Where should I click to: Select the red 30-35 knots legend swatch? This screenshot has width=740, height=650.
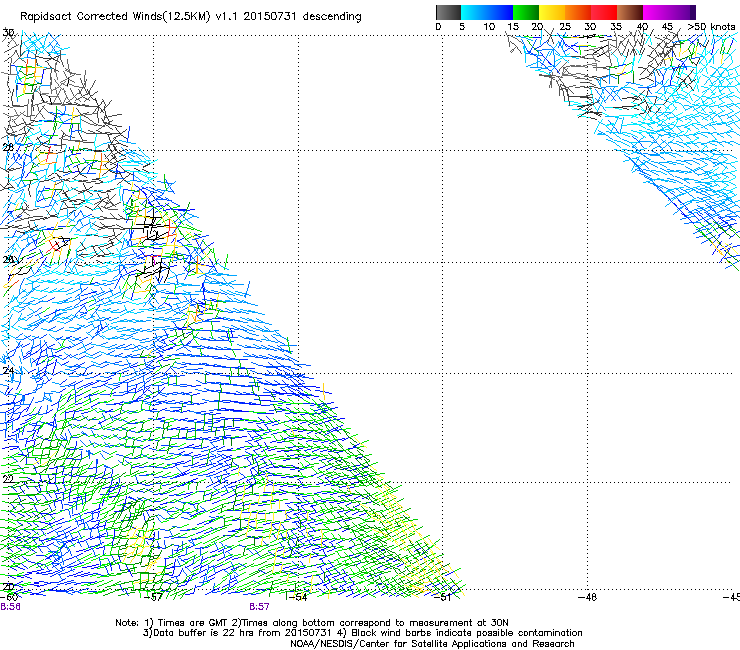(604, 12)
